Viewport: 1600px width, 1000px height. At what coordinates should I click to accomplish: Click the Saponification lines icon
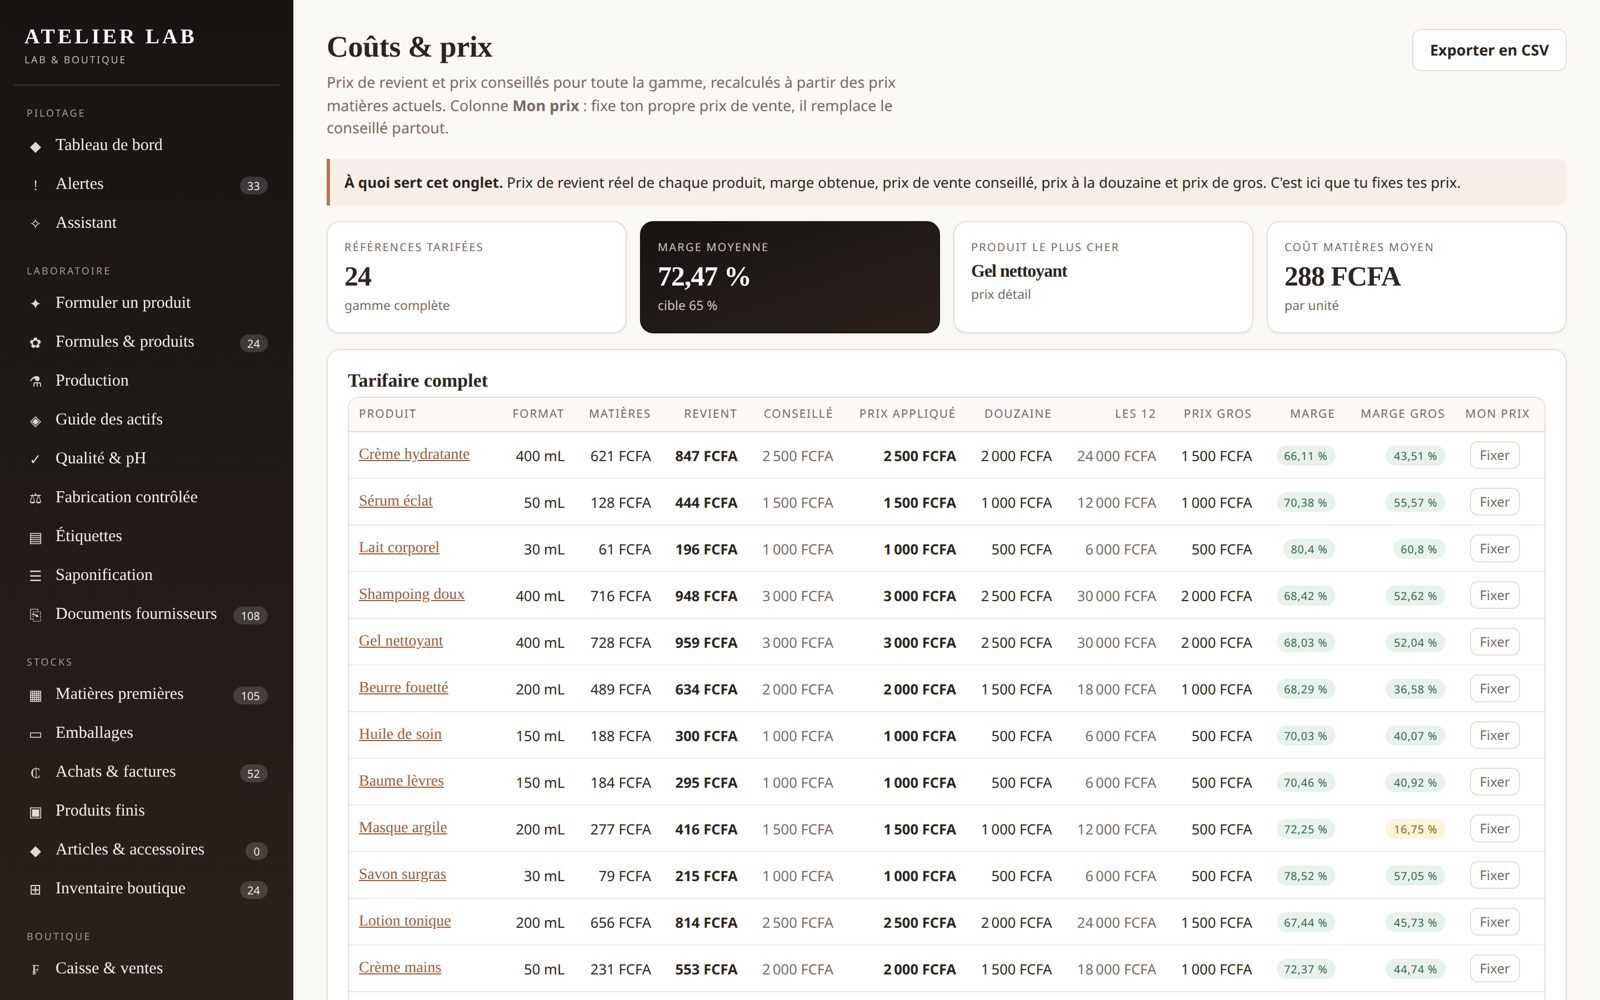(x=35, y=577)
